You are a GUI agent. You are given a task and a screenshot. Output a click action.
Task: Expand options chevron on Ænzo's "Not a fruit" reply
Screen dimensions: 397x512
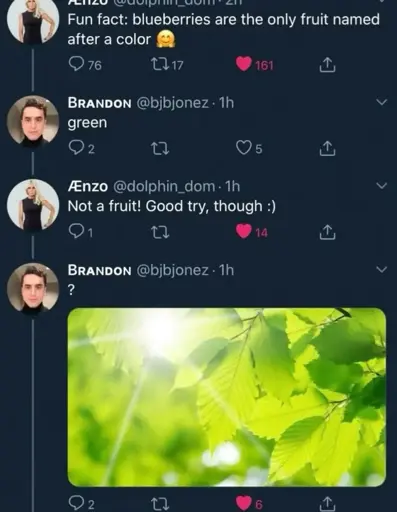point(382,185)
